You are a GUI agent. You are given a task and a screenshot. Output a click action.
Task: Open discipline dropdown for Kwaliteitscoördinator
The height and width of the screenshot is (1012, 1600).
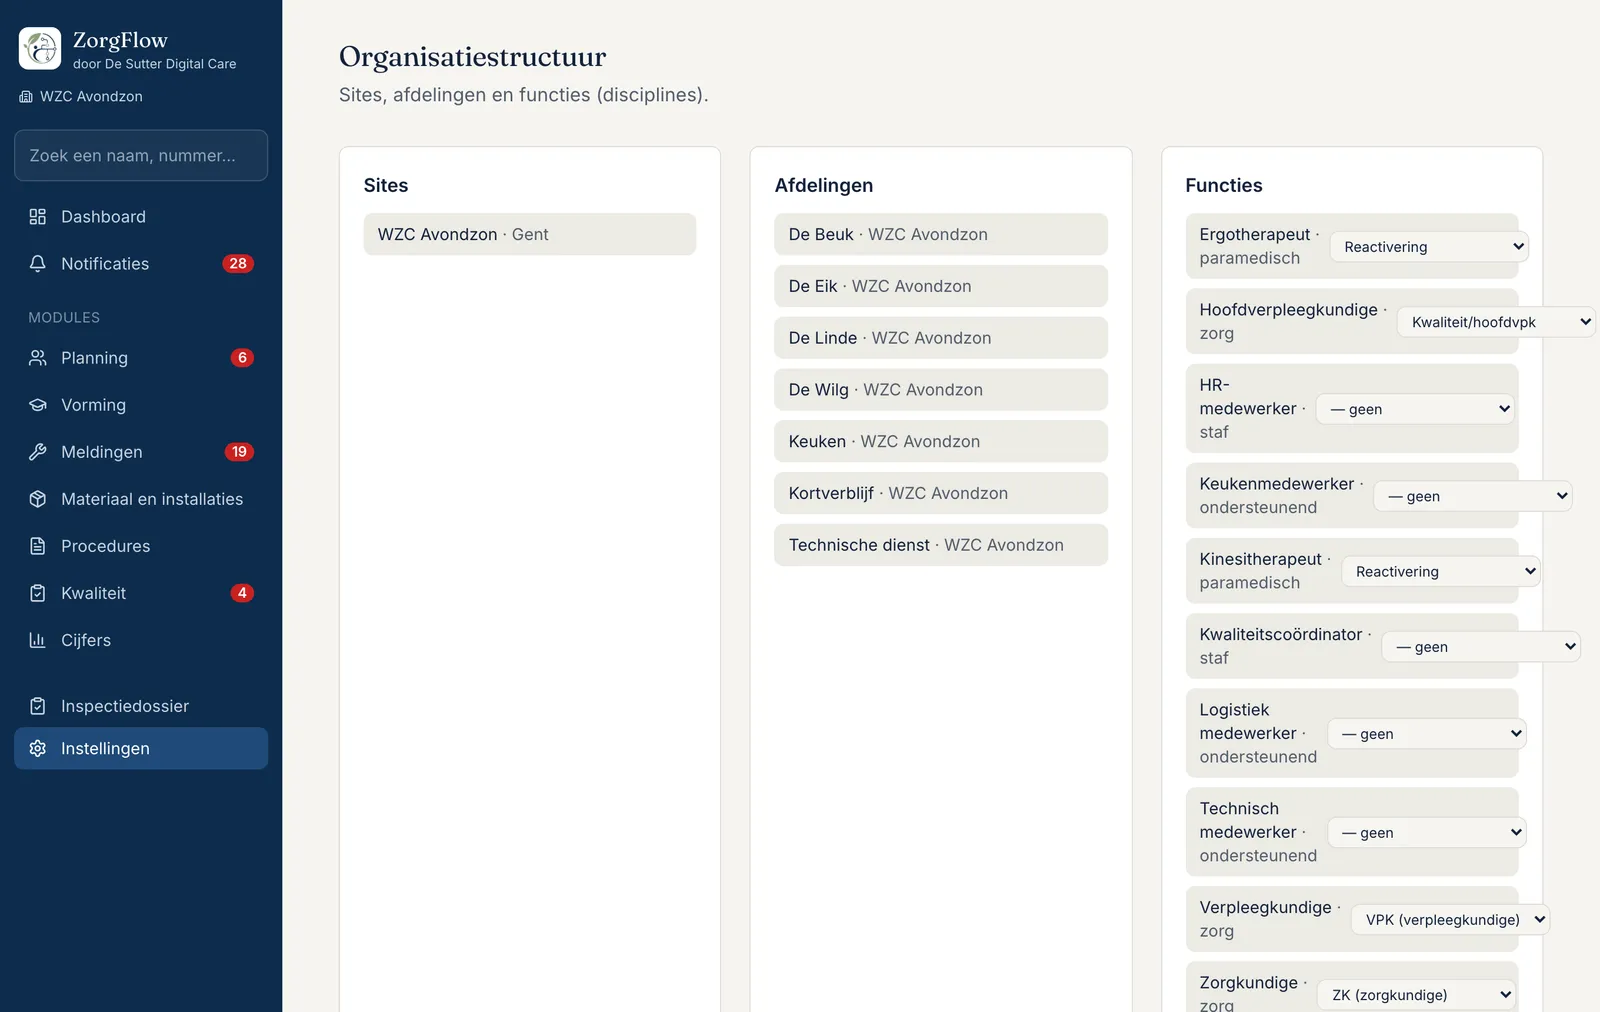coord(1481,646)
